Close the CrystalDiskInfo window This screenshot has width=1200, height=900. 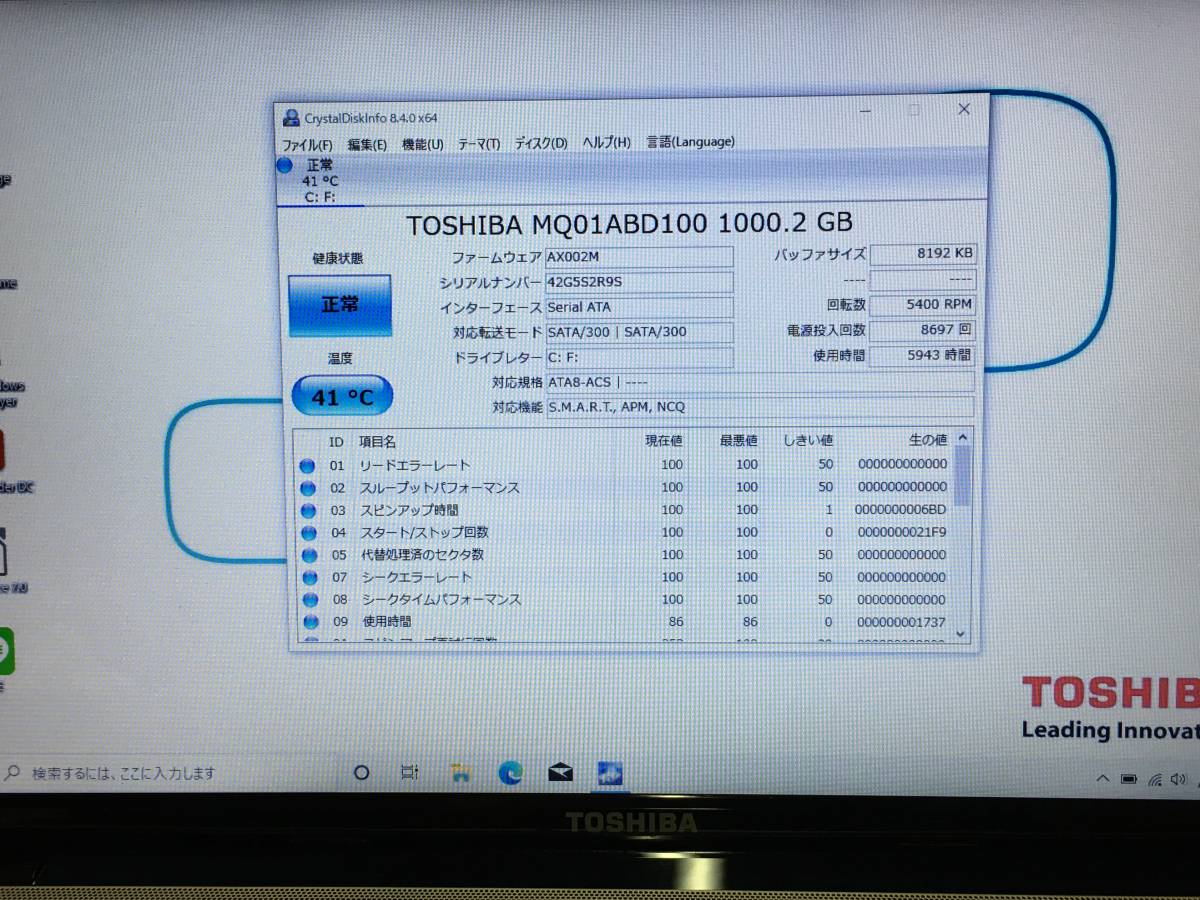[963, 109]
